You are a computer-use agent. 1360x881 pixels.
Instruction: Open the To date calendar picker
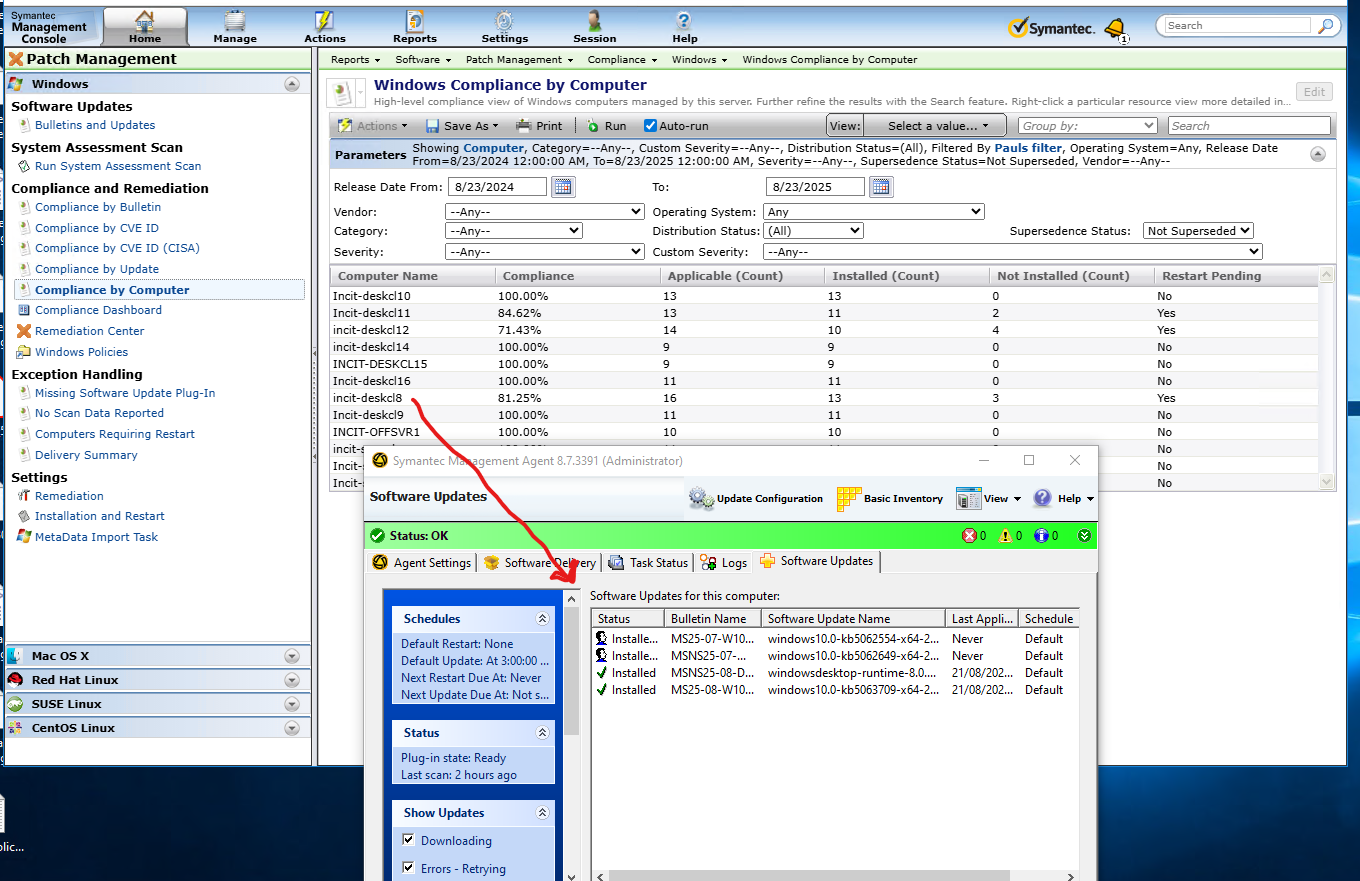pos(880,186)
